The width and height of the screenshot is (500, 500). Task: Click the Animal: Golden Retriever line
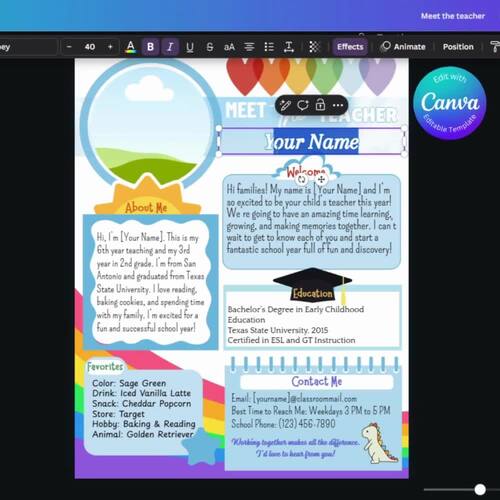pos(143,434)
